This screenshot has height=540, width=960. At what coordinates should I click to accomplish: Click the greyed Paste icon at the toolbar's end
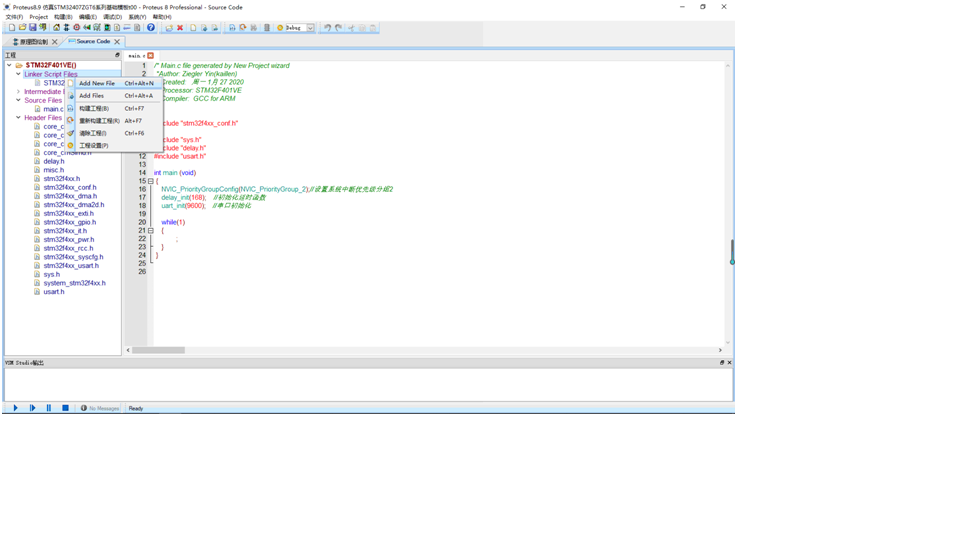coord(373,28)
